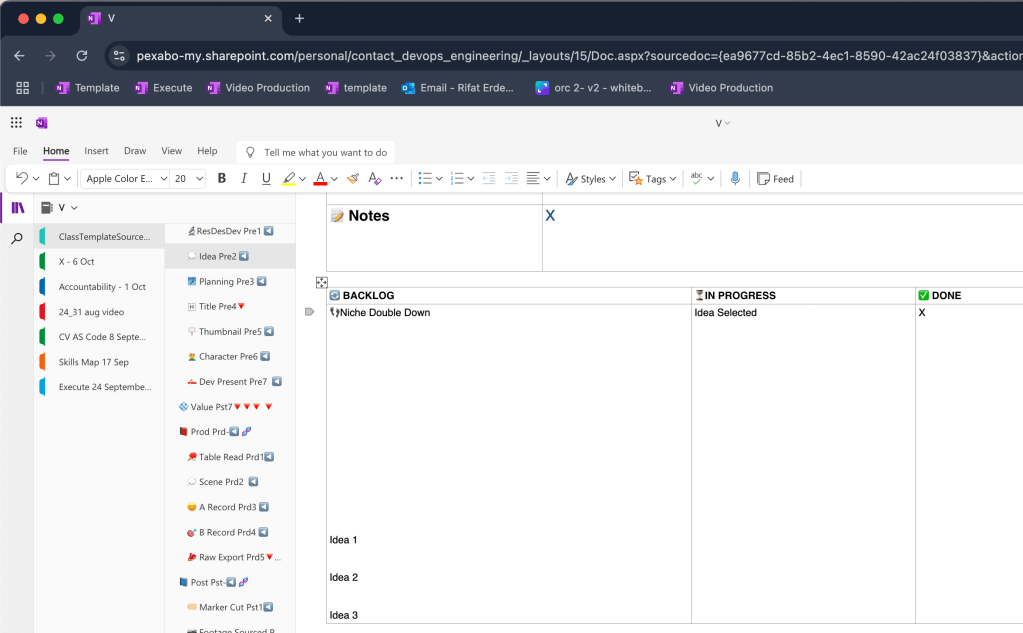This screenshot has width=1023, height=633.
Task: Insert a numbered list
Action: [x=457, y=178]
